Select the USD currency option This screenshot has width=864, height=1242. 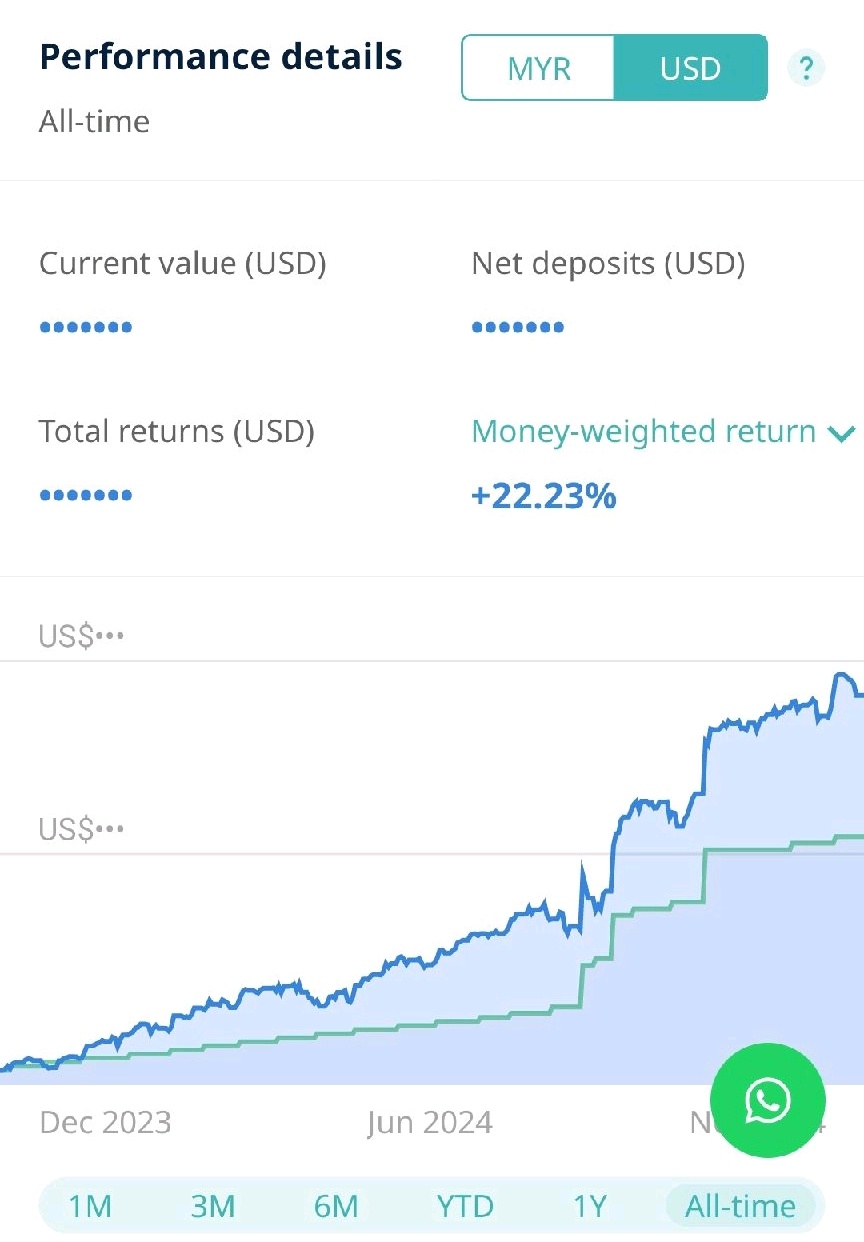coord(690,68)
